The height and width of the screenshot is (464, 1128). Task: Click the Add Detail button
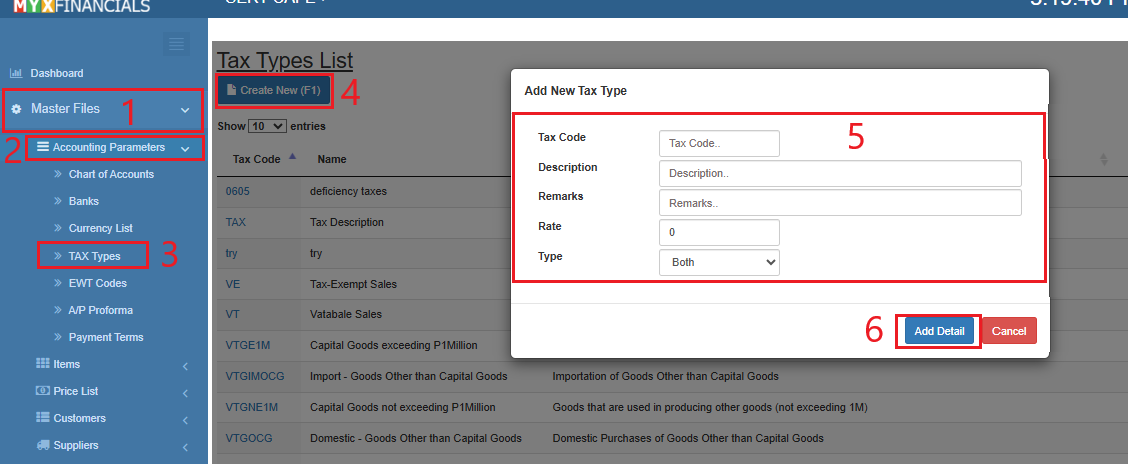(940, 331)
